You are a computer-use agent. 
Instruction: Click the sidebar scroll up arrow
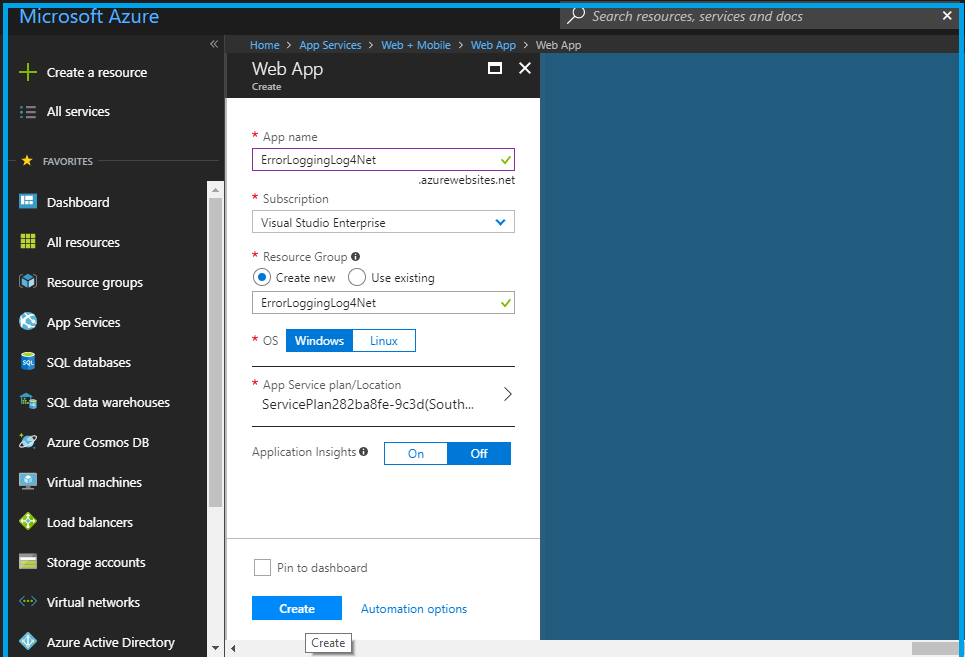click(x=215, y=190)
